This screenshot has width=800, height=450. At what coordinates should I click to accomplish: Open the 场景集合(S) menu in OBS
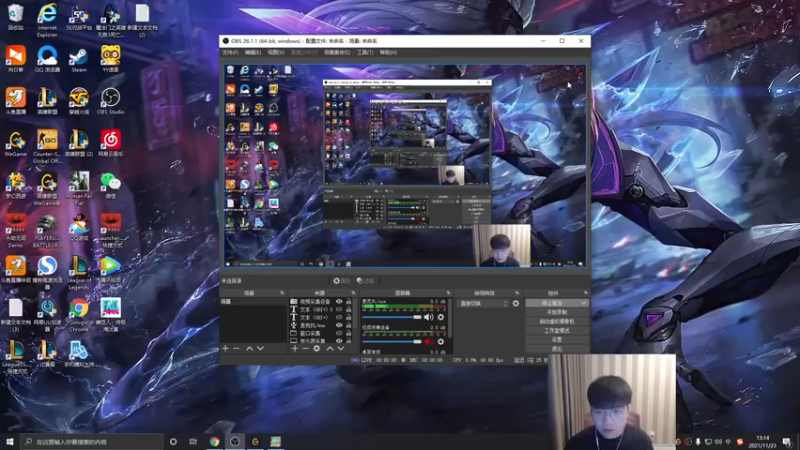tap(337, 53)
